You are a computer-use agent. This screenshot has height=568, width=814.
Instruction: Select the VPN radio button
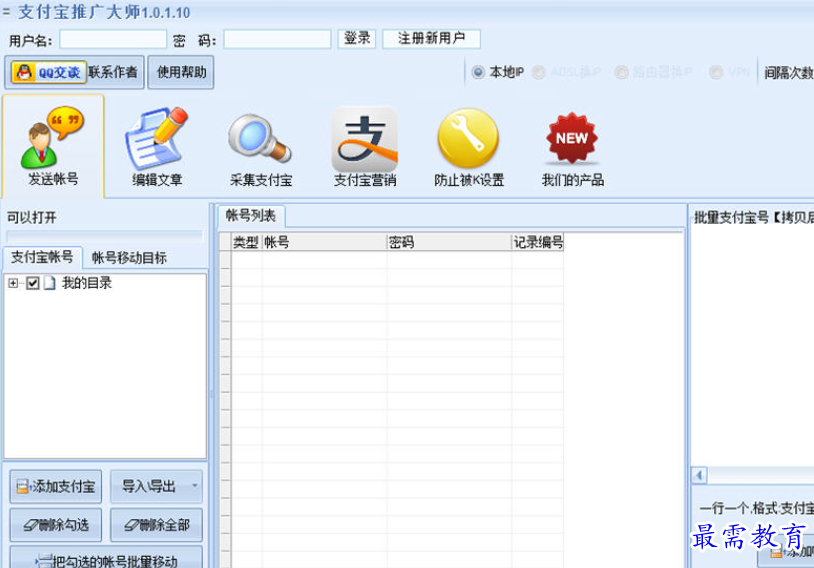tap(716, 72)
